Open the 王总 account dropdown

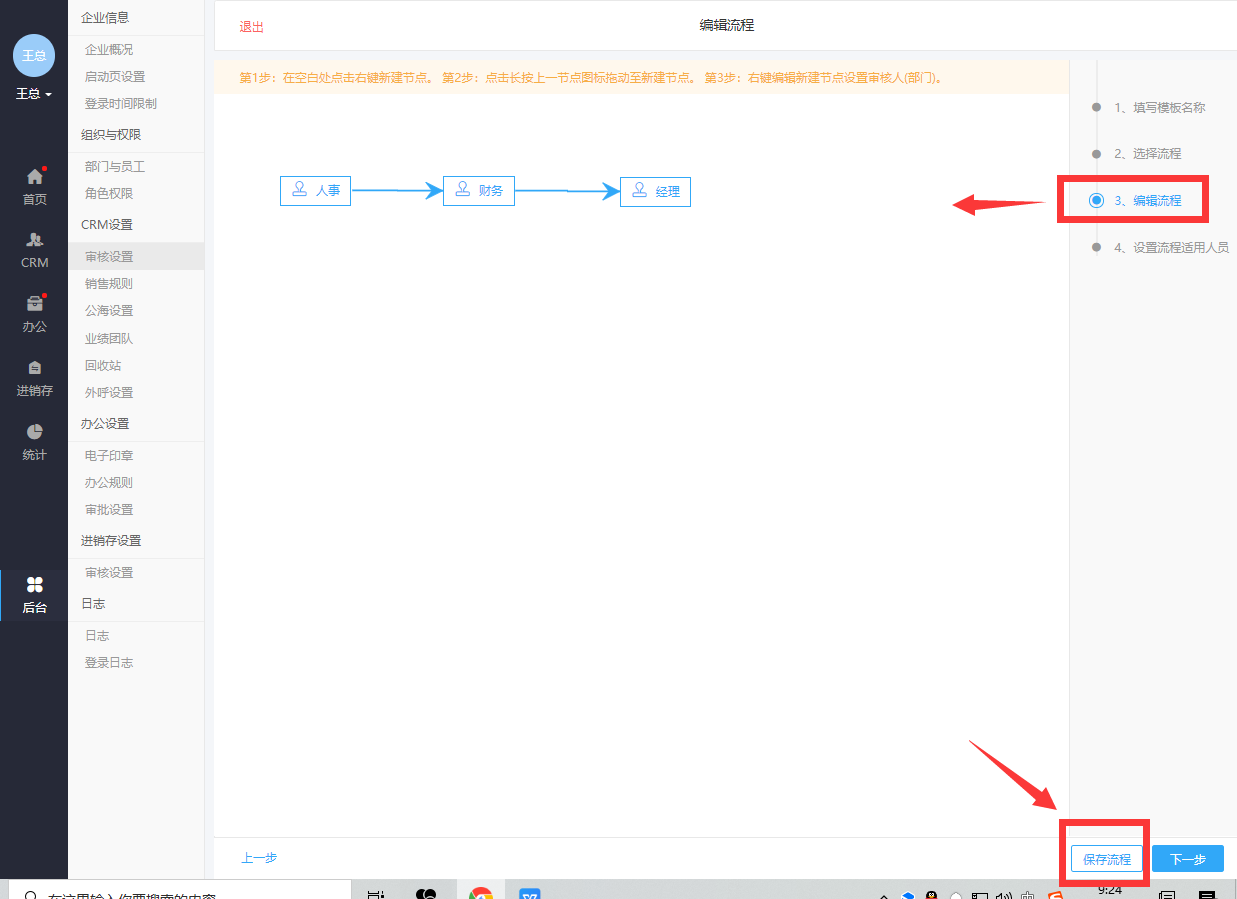[x=34, y=94]
